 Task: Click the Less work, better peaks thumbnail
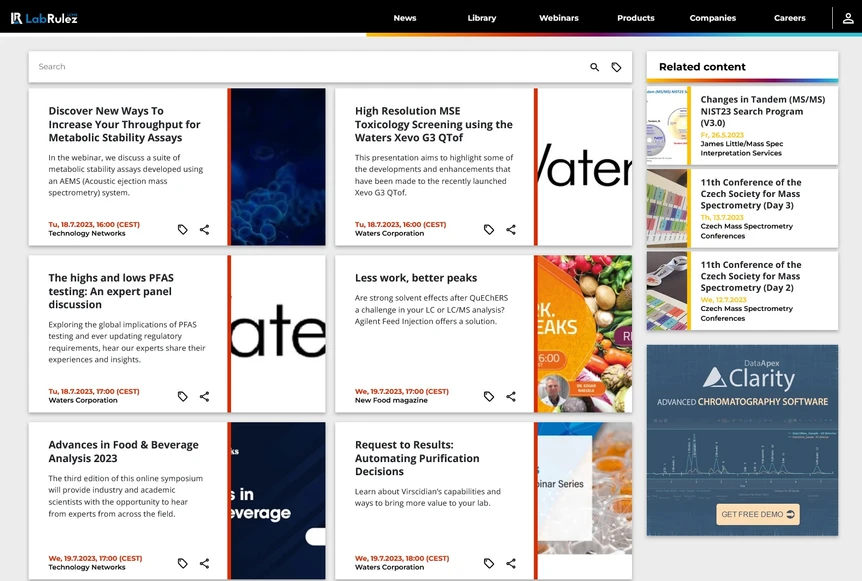point(585,334)
